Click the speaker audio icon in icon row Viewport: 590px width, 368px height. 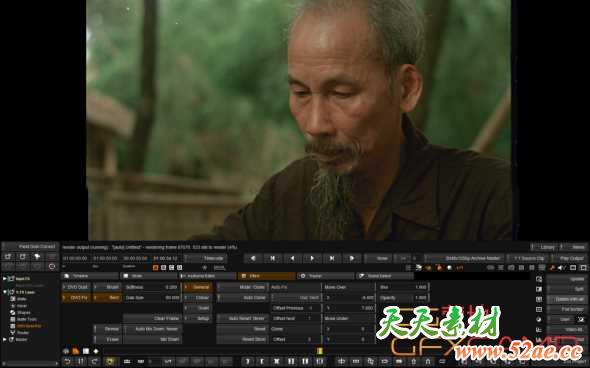tap(562, 268)
